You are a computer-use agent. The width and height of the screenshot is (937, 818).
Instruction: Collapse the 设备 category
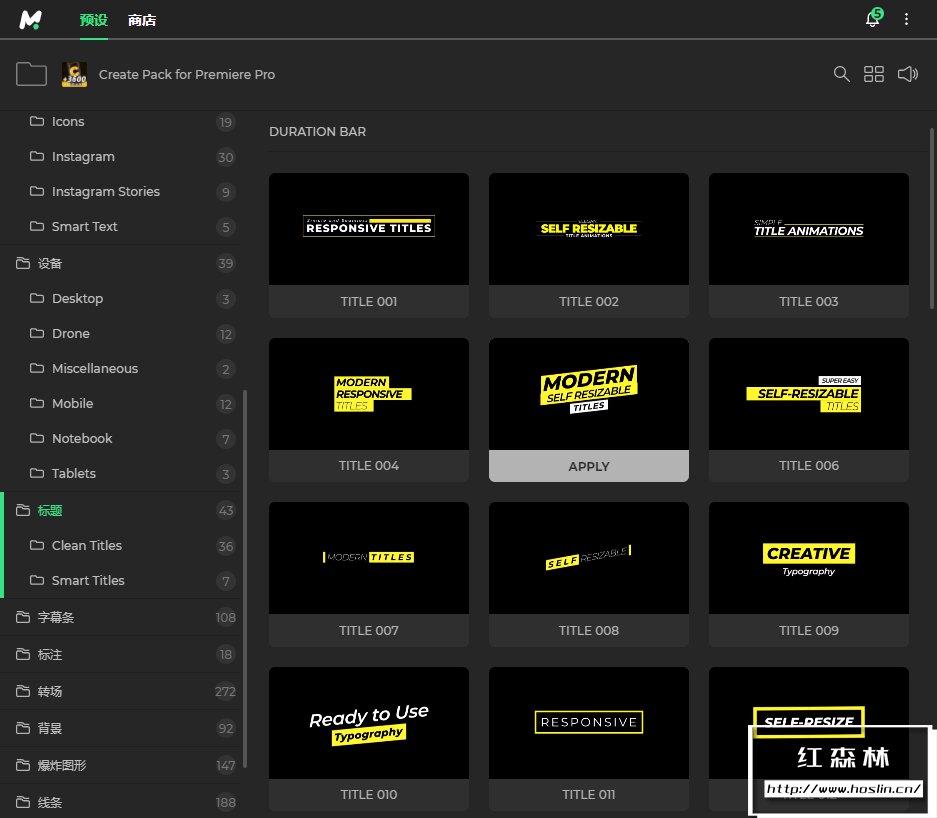coord(120,264)
